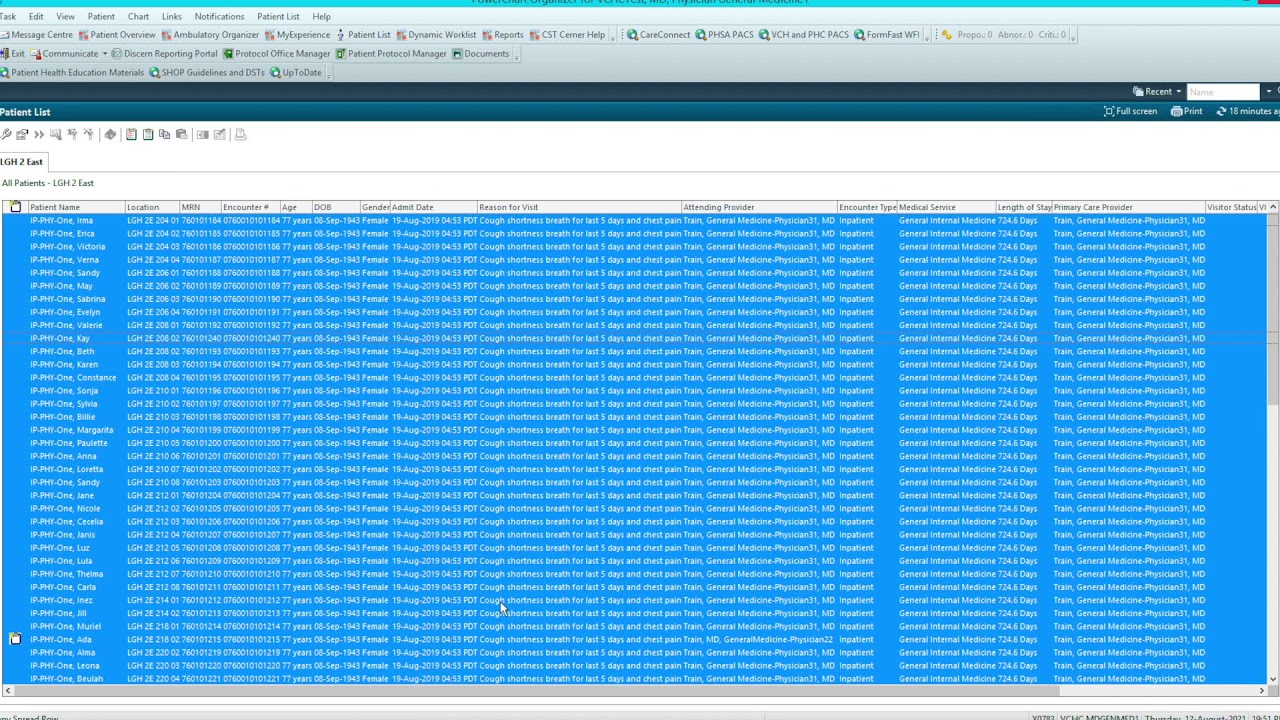Open Patient Overview from the toolbar
Screen dimensions: 1280x720
(116, 35)
